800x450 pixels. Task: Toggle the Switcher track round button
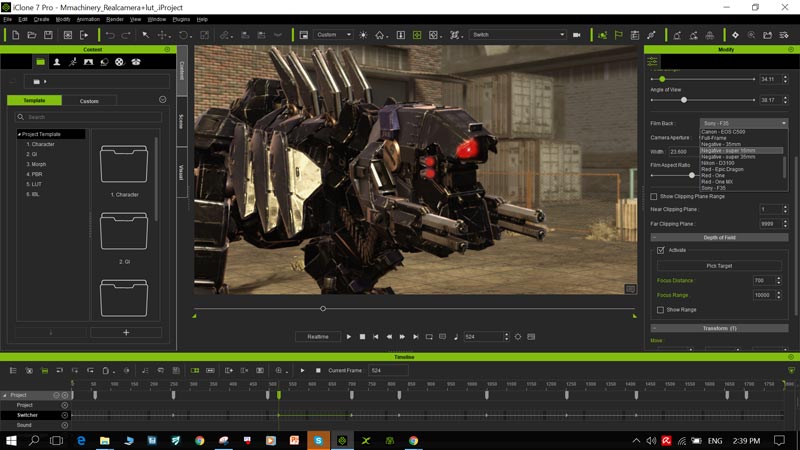(65, 415)
